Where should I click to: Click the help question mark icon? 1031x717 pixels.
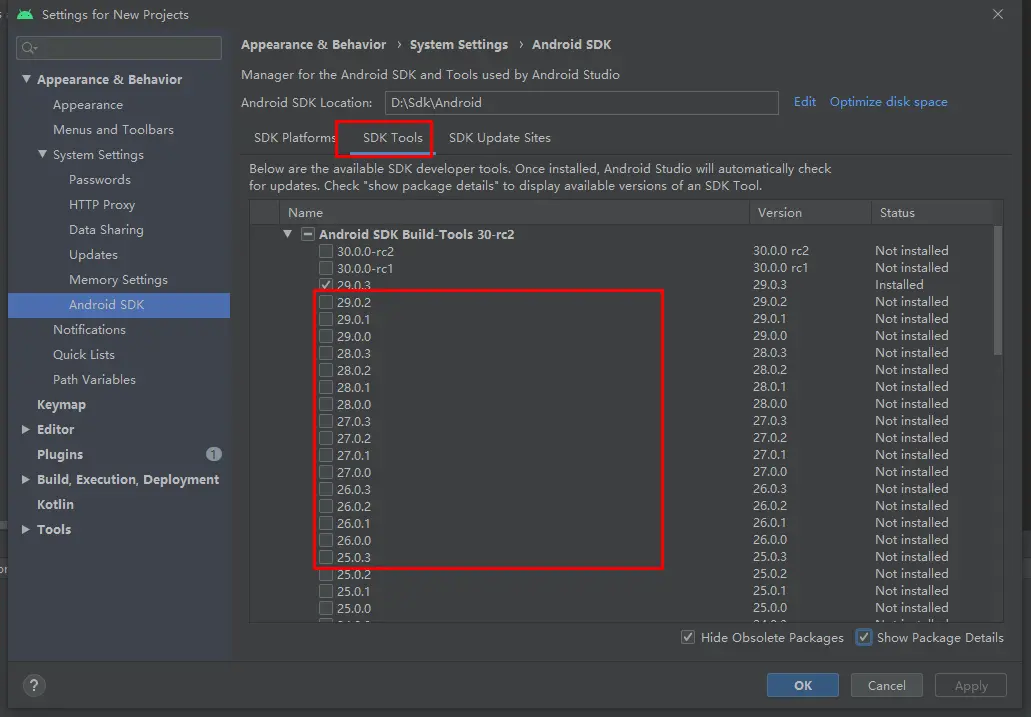34,685
